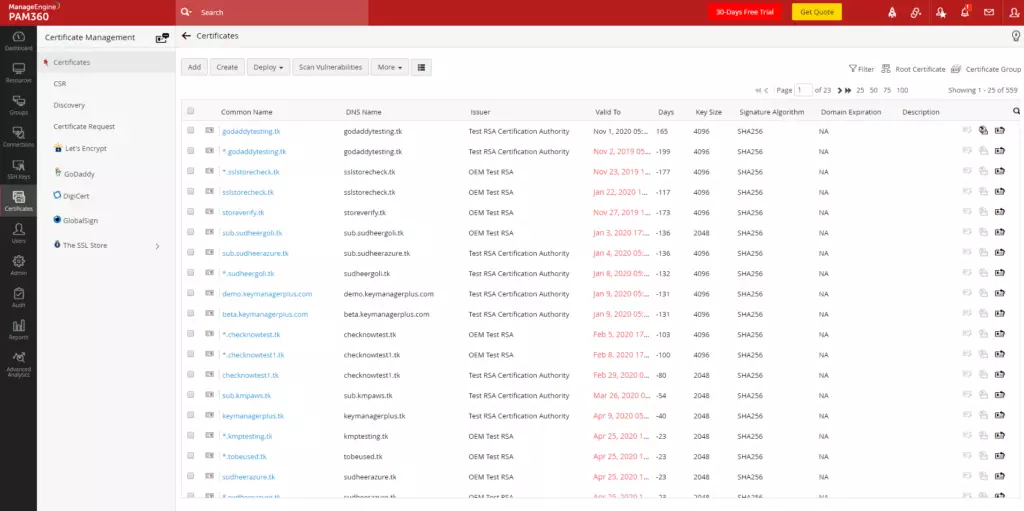Click the Get Quote button

tap(816, 12)
